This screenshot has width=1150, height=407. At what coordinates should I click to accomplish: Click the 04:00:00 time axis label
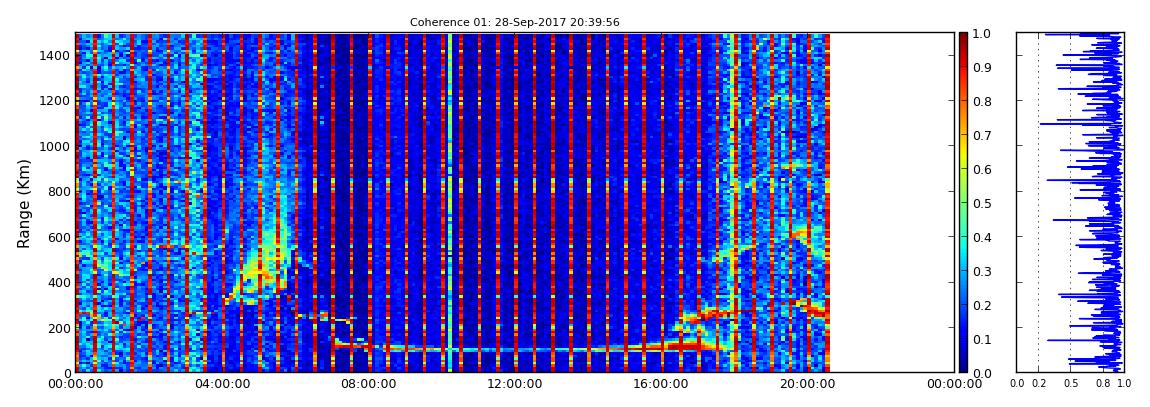pos(221,384)
